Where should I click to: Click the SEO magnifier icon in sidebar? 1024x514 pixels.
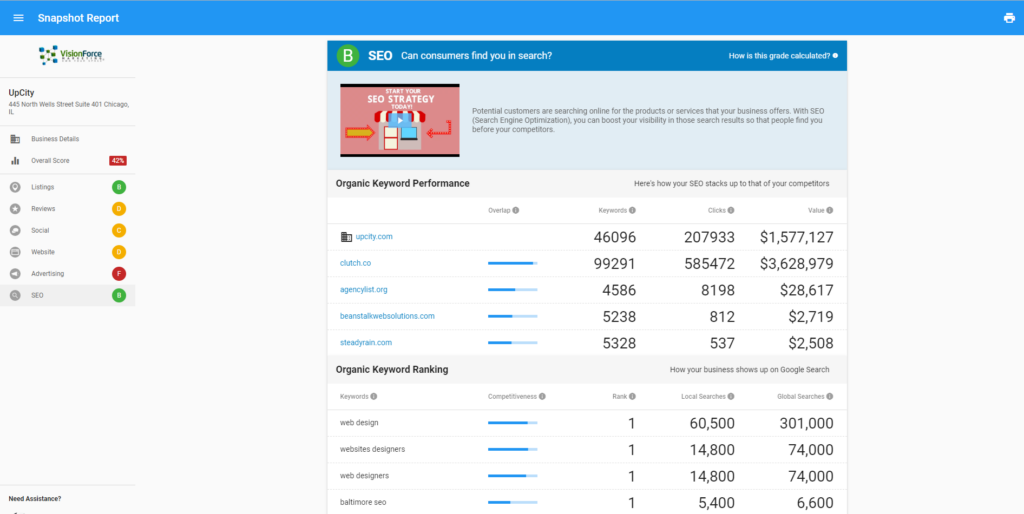coord(15,295)
